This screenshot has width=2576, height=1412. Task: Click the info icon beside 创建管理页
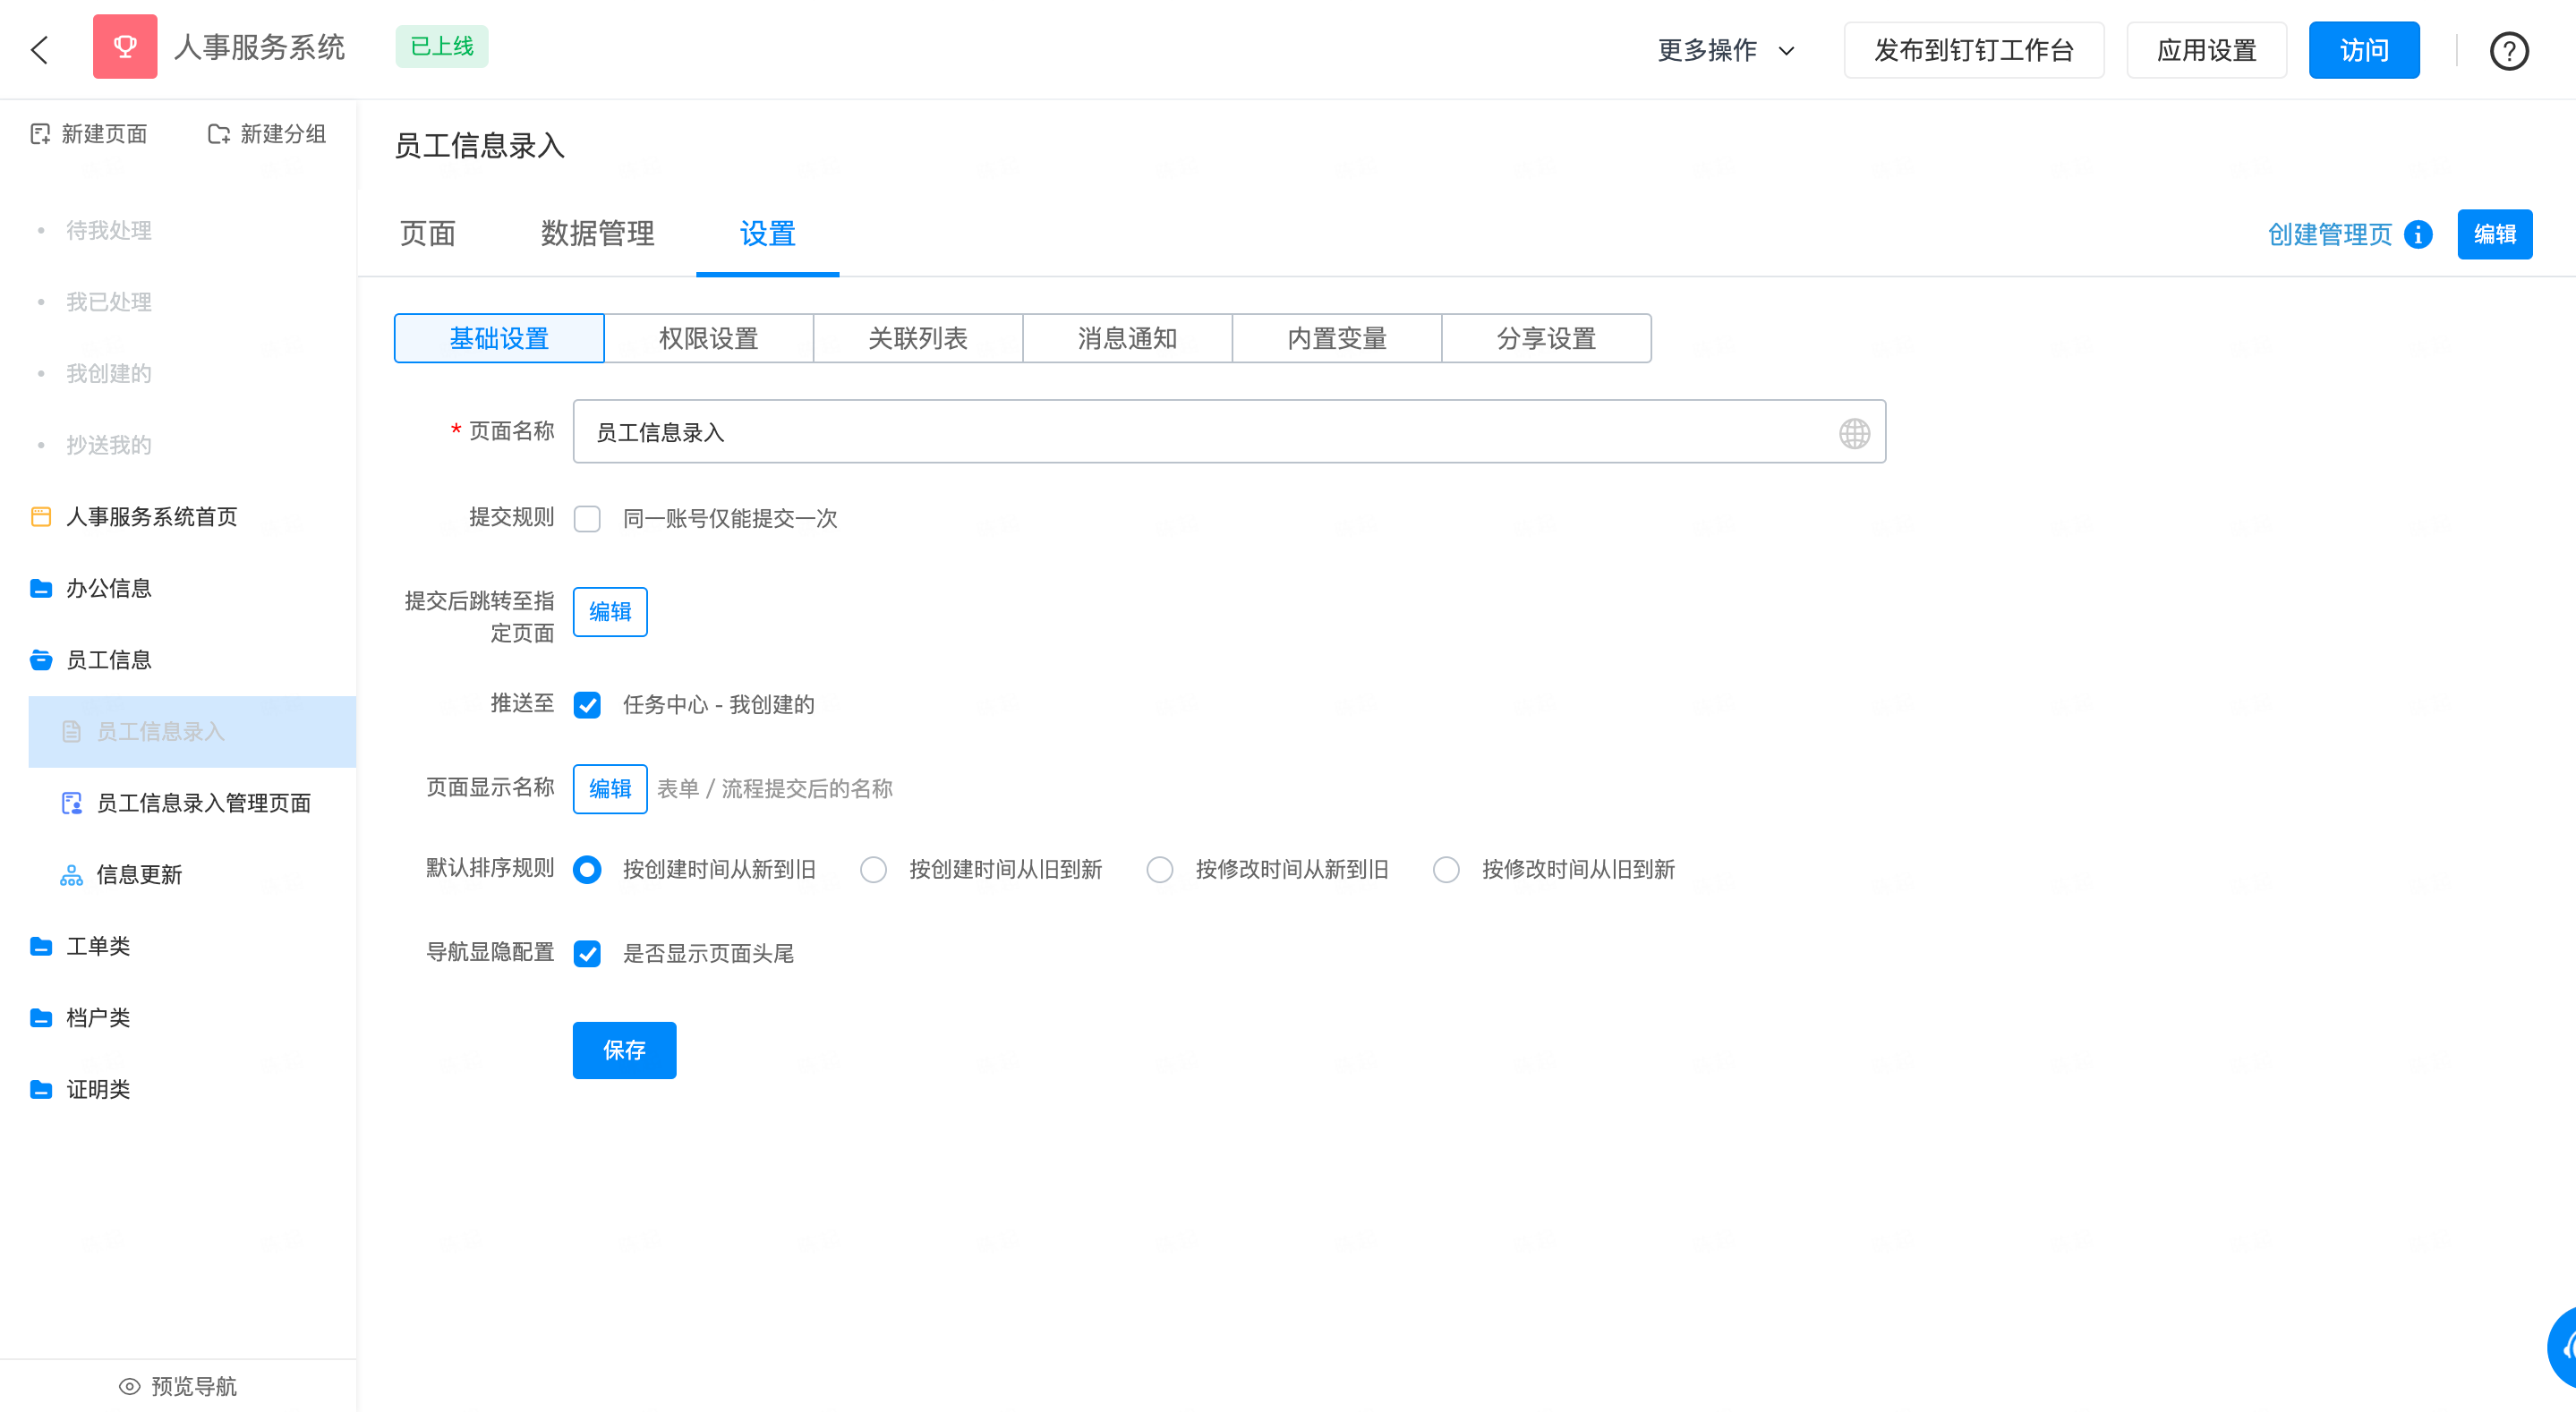[x=2420, y=234]
